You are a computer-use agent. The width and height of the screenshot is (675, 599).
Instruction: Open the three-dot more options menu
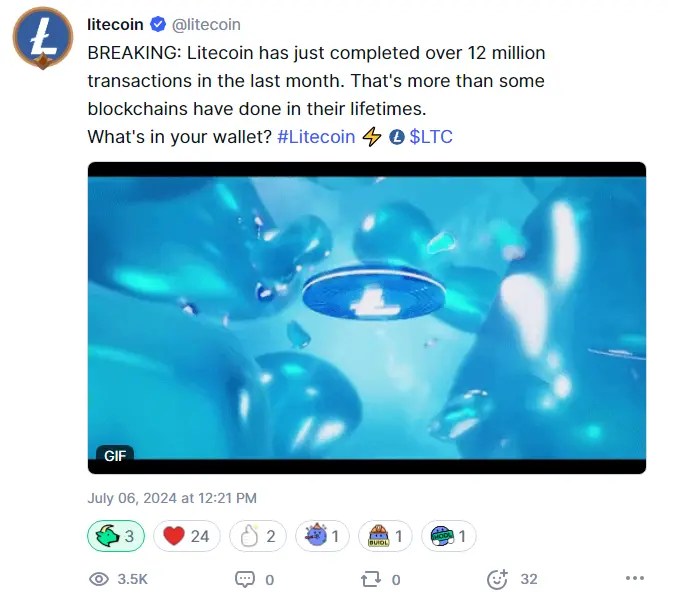635,578
